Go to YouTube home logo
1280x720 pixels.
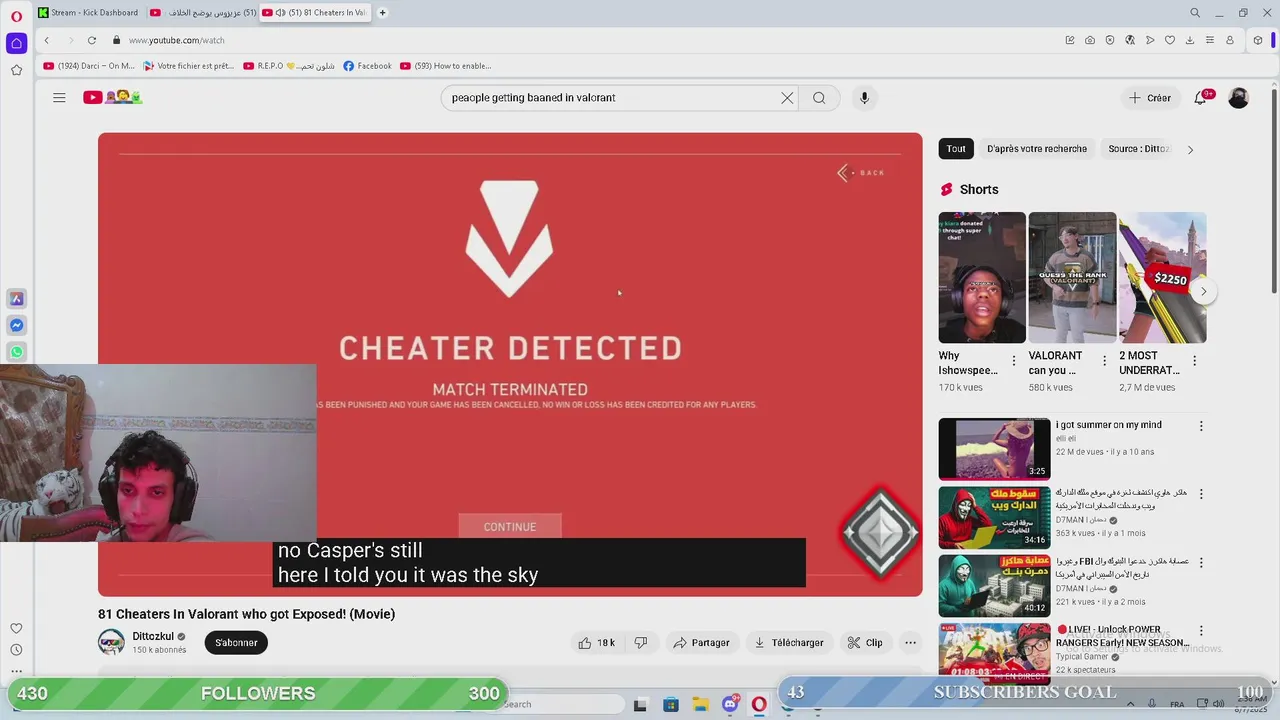click(112, 97)
